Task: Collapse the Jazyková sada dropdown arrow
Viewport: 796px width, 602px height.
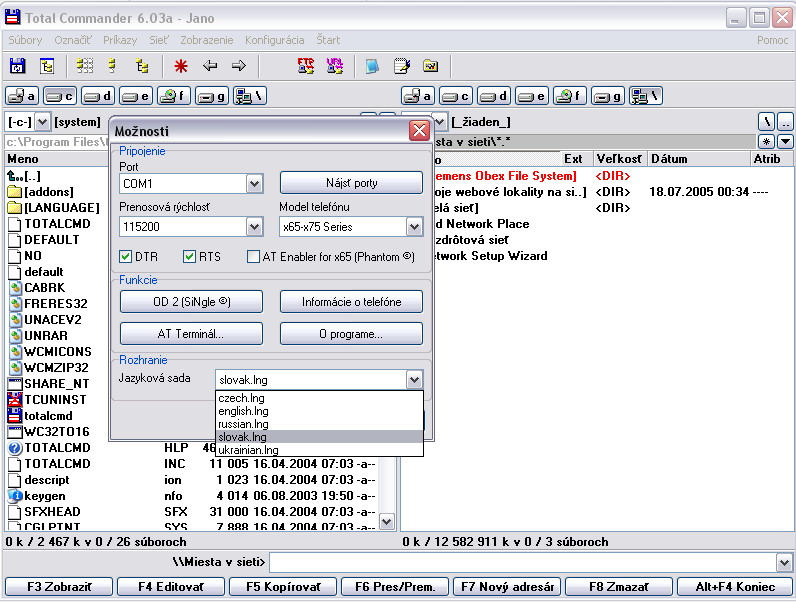Action: [x=414, y=379]
